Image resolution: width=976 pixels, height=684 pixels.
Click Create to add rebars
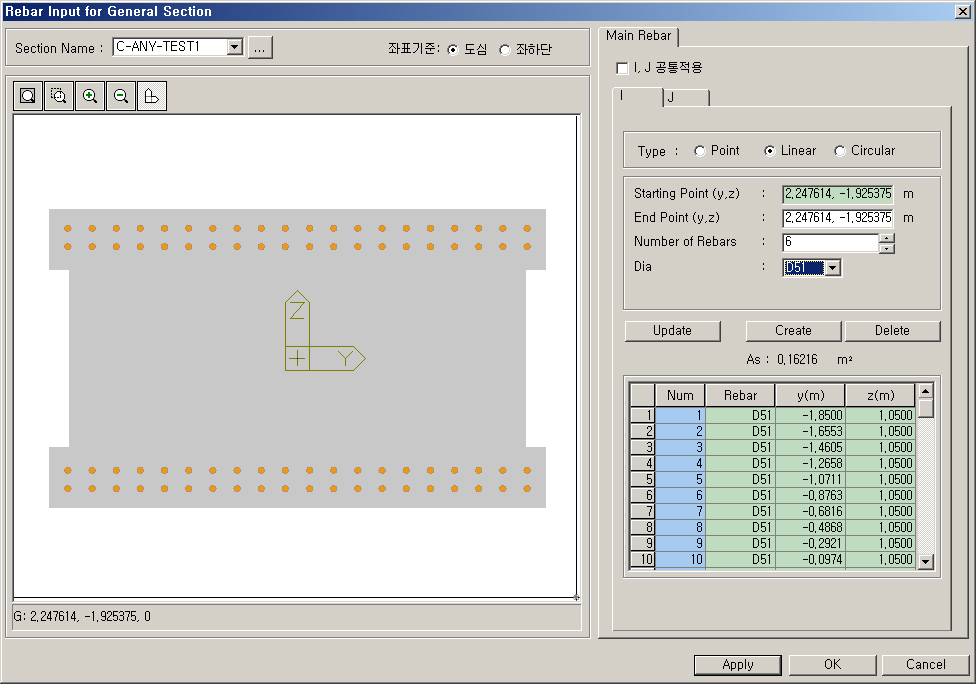pos(793,330)
